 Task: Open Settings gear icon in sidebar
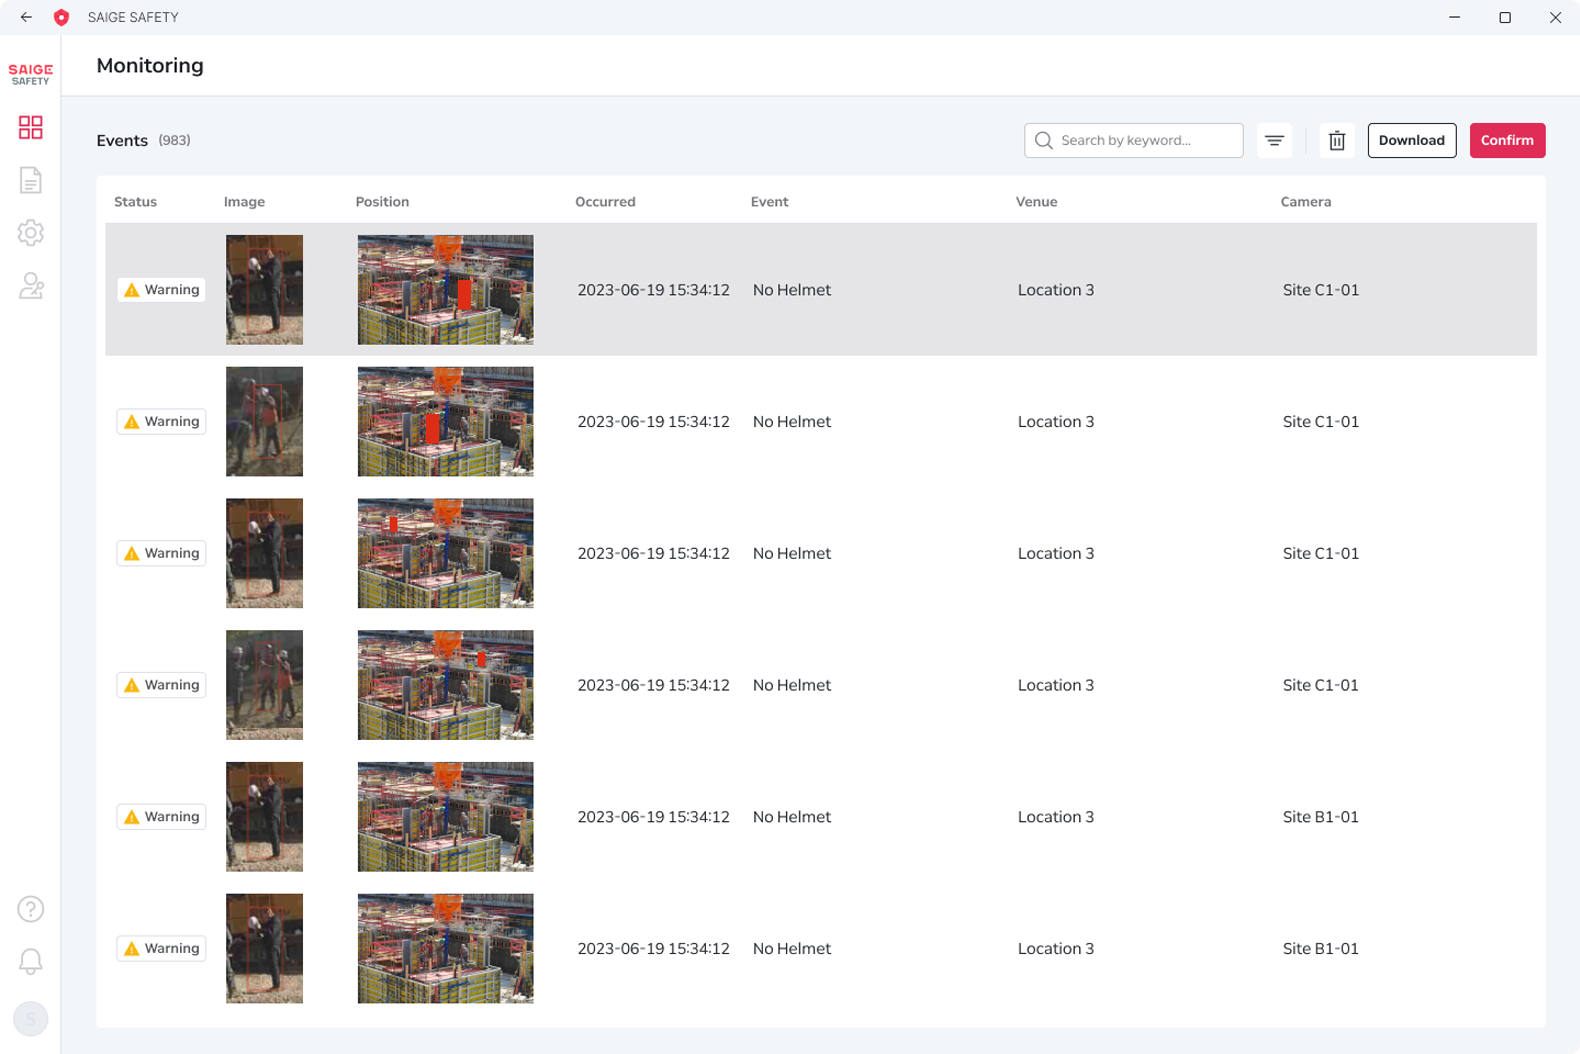[31, 233]
